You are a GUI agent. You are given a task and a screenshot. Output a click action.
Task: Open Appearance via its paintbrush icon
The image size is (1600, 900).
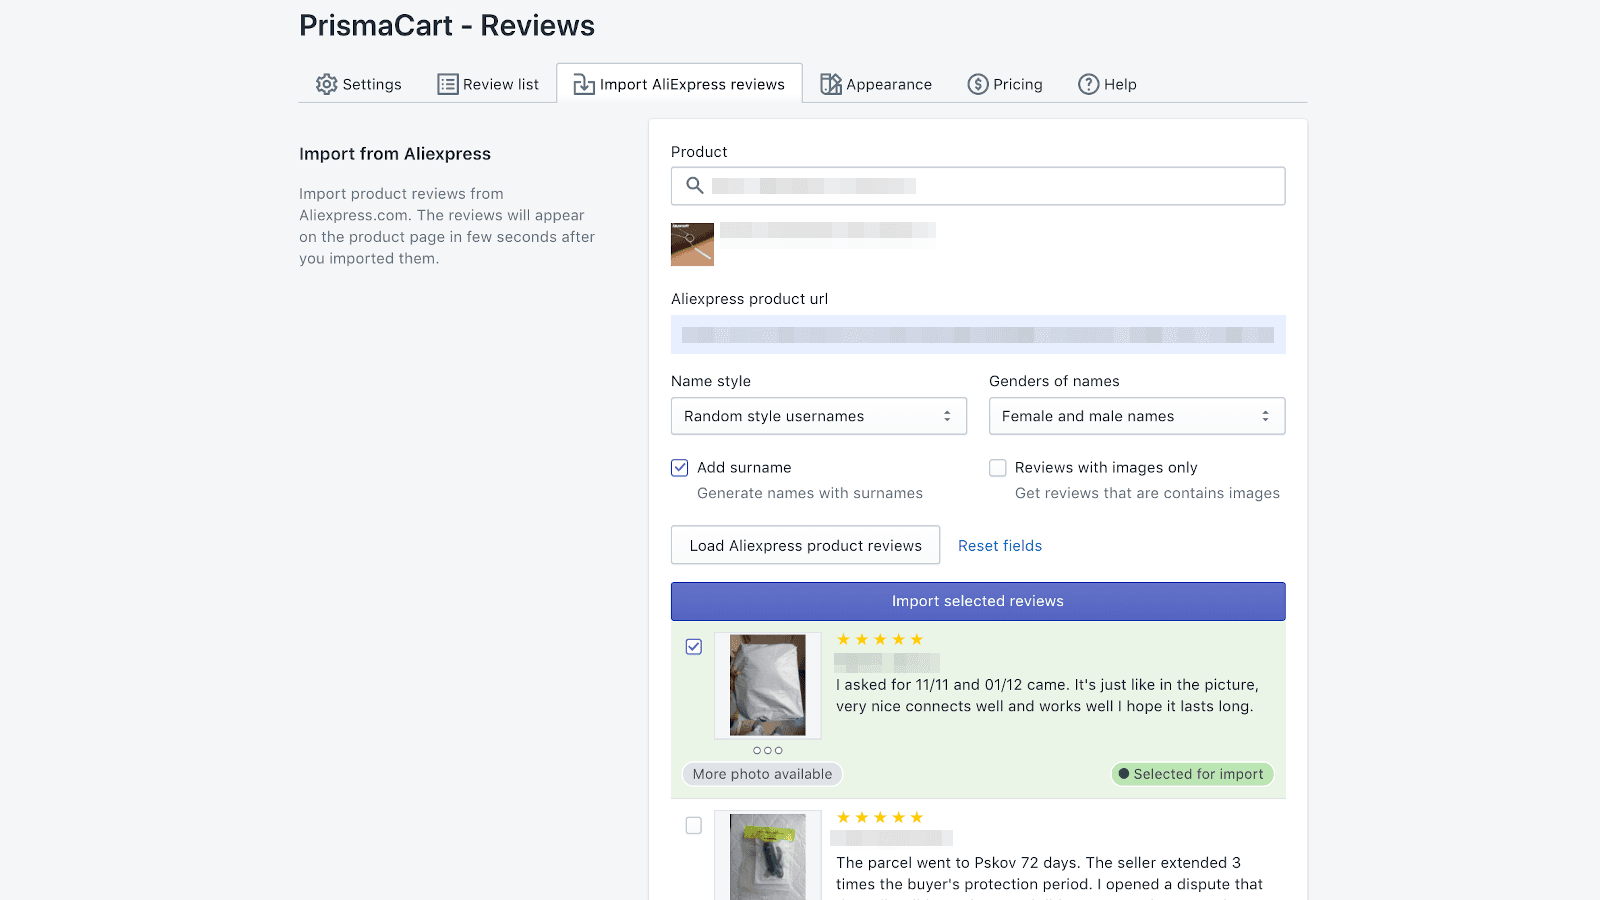(x=830, y=84)
